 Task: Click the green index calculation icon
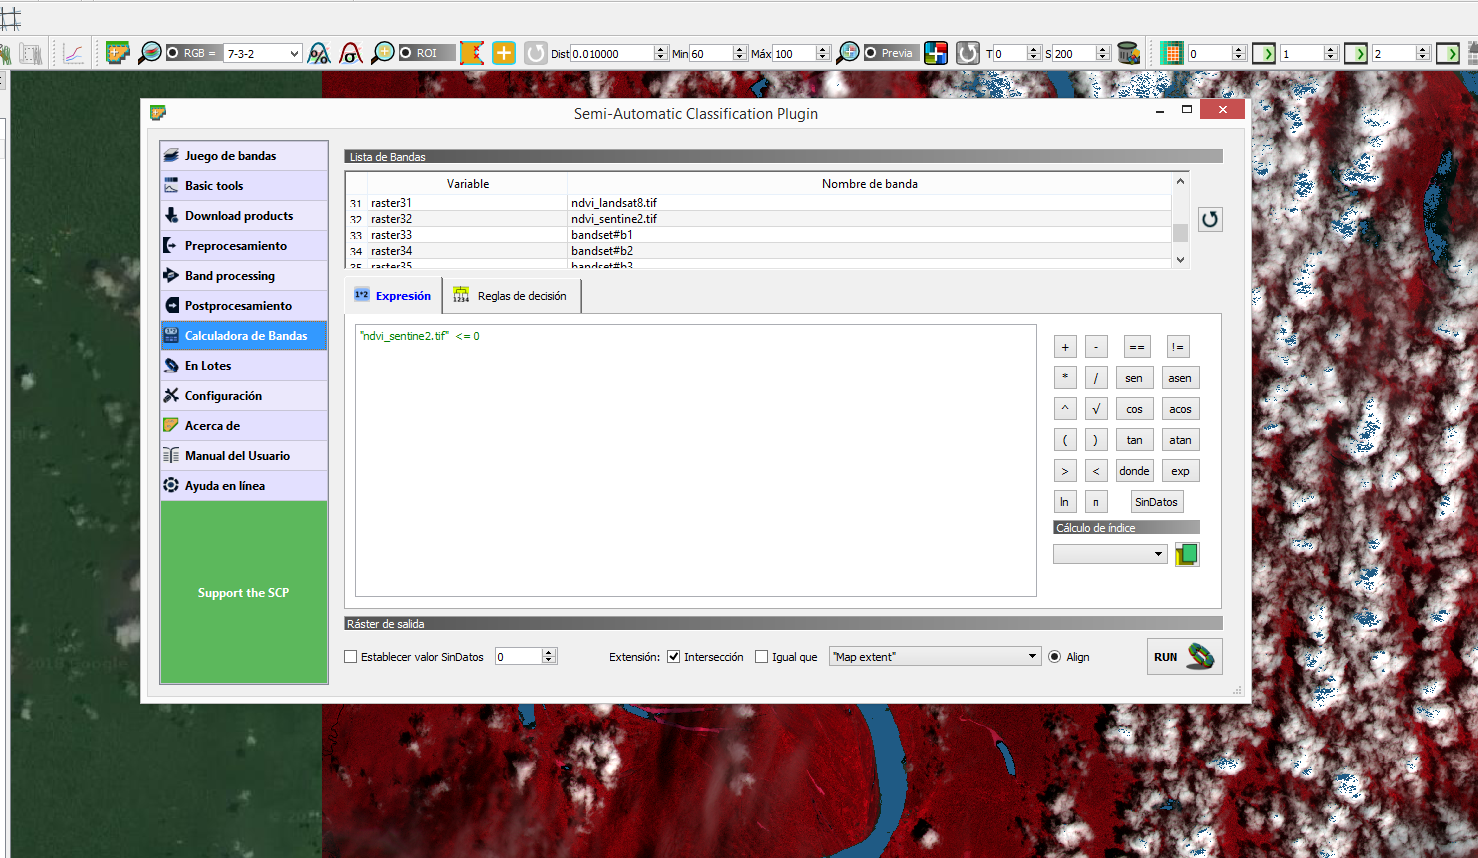[x=1187, y=554]
